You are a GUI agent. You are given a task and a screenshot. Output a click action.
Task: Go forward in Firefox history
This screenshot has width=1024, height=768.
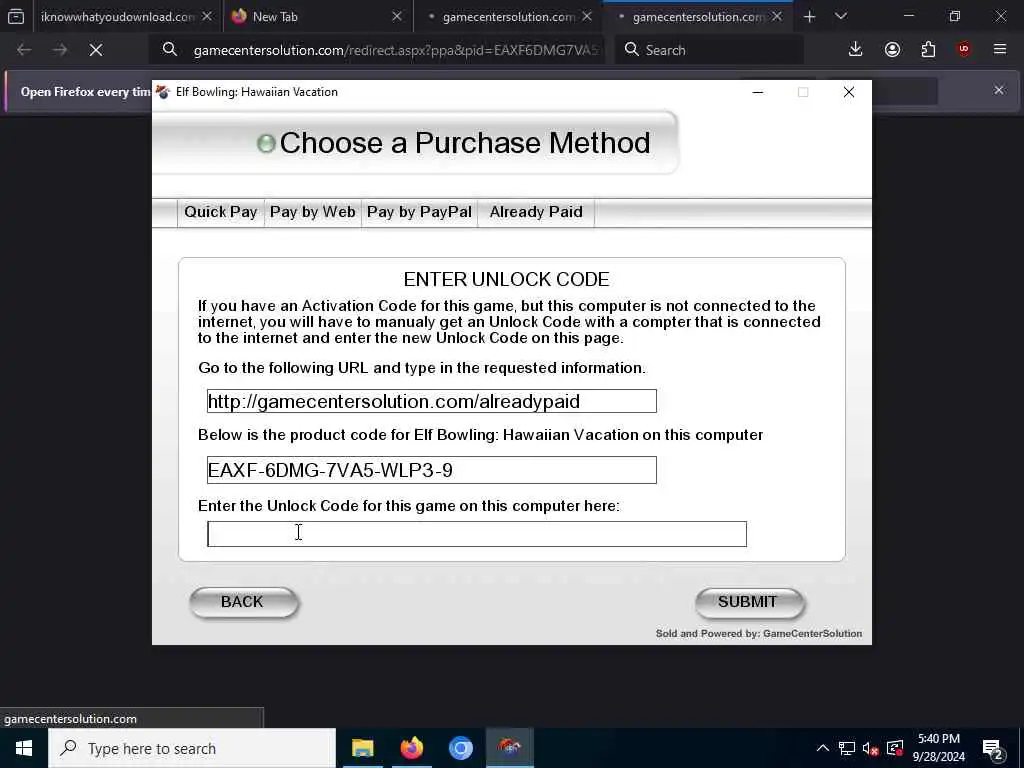(x=60, y=50)
